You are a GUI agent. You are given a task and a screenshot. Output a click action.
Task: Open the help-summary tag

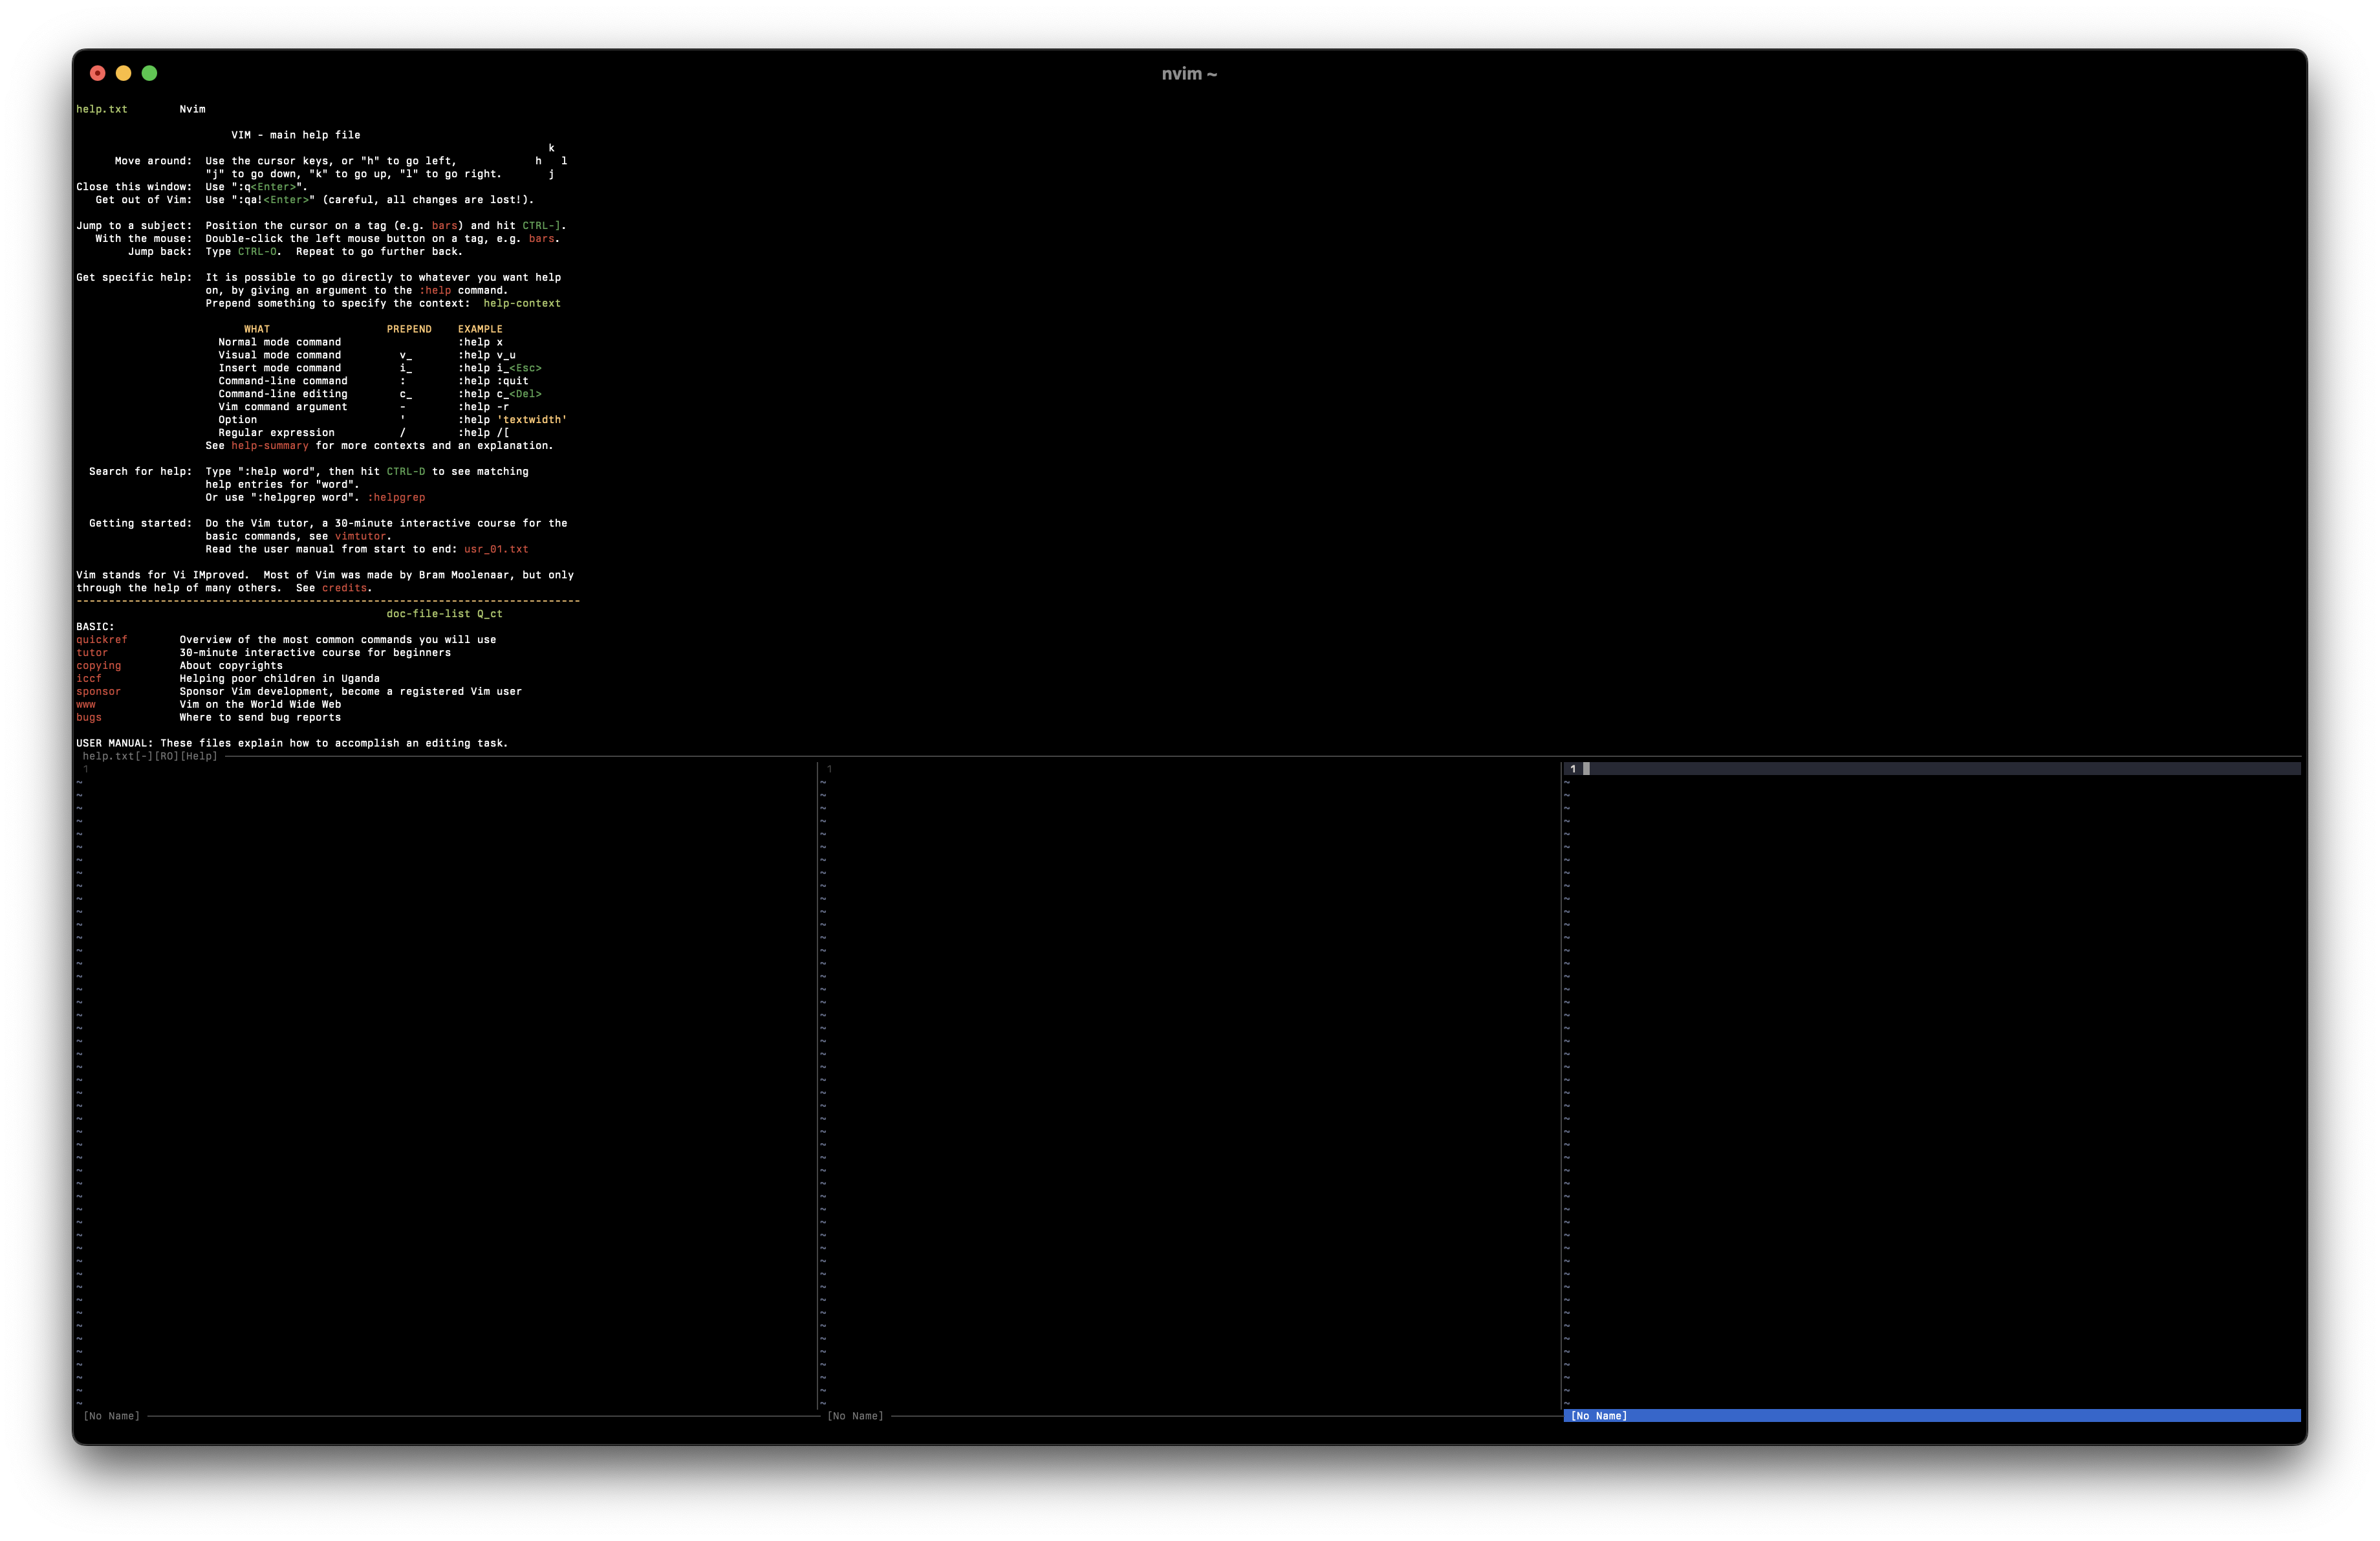(x=269, y=445)
